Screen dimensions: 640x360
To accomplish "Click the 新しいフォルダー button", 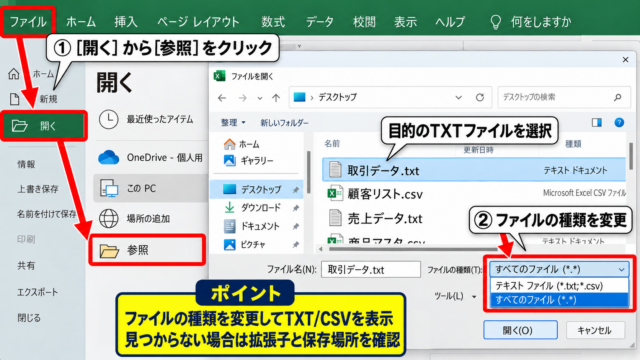I will click(284, 122).
